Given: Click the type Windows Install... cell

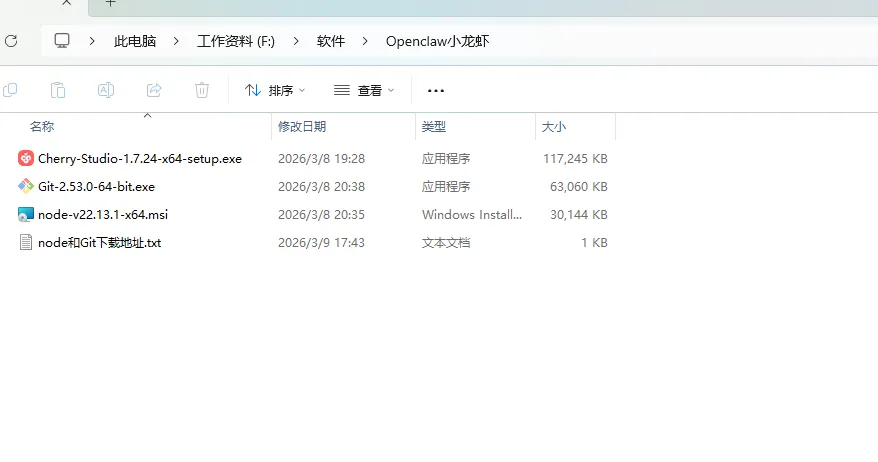Looking at the screenshot, I should (472, 214).
